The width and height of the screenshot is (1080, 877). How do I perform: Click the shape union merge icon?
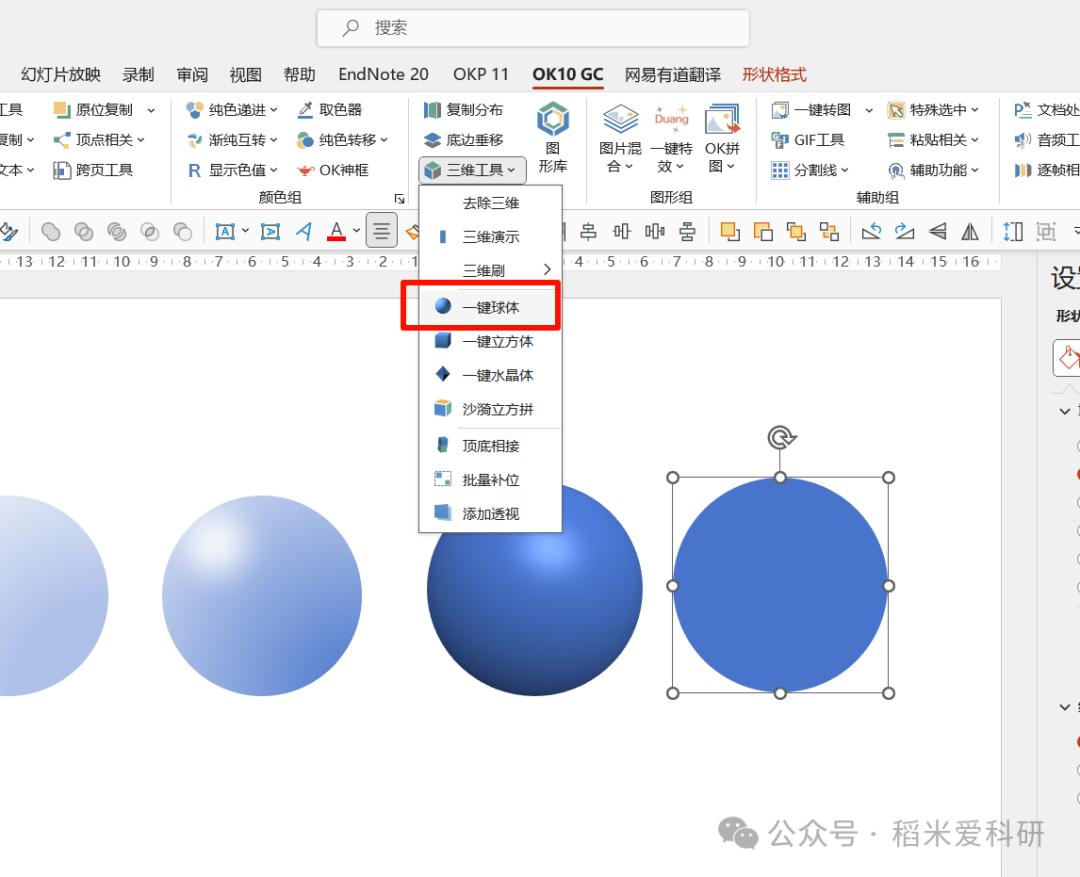(x=50, y=231)
